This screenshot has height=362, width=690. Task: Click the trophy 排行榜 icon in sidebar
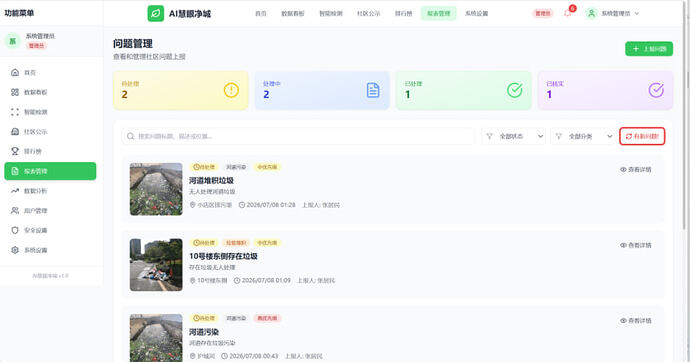(x=15, y=151)
